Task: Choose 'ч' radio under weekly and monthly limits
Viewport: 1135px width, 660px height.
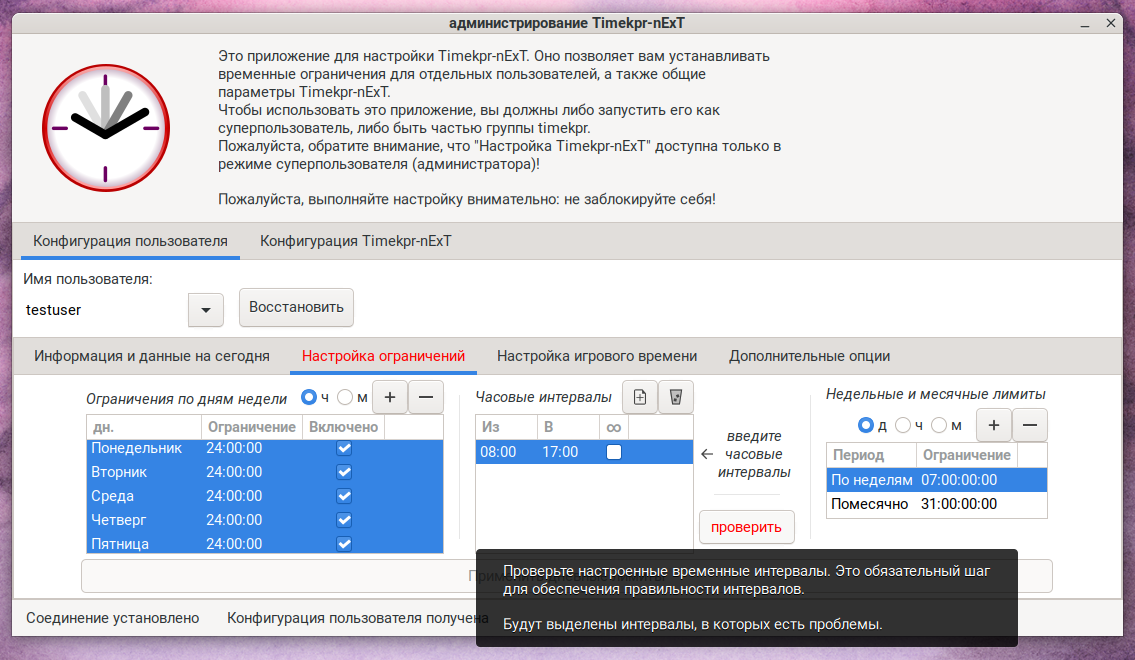Action: coord(903,426)
